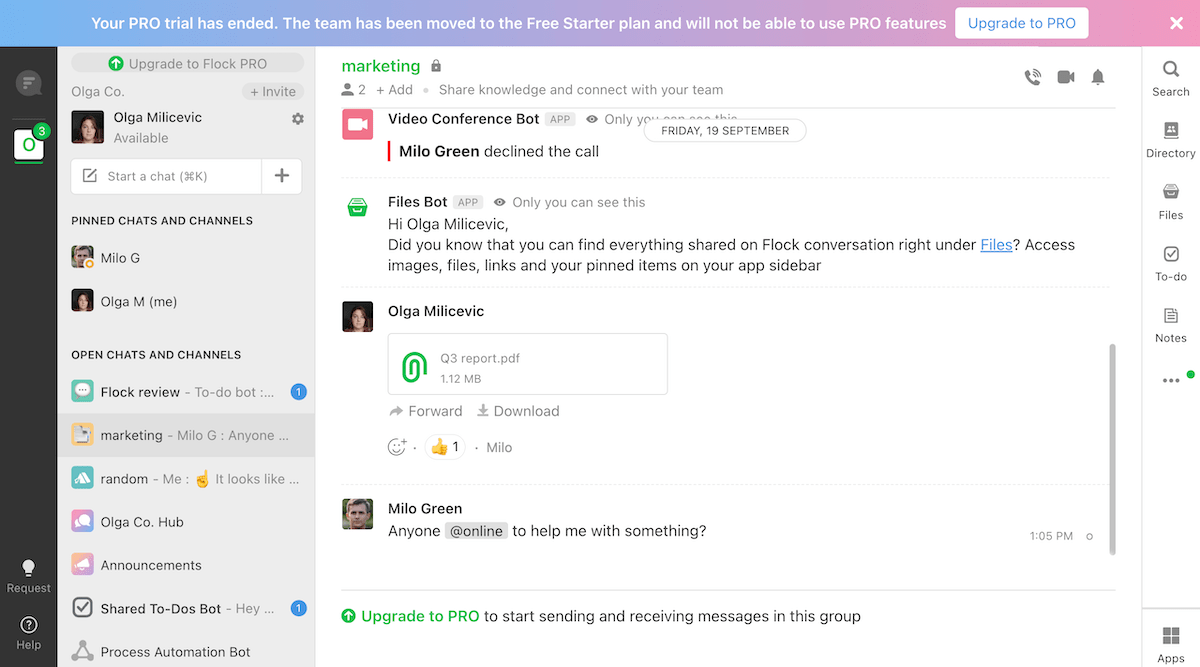Image resolution: width=1200 pixels, height=667 pixels.
Task: Click in the Start a chat field
Action: [167, 176]
